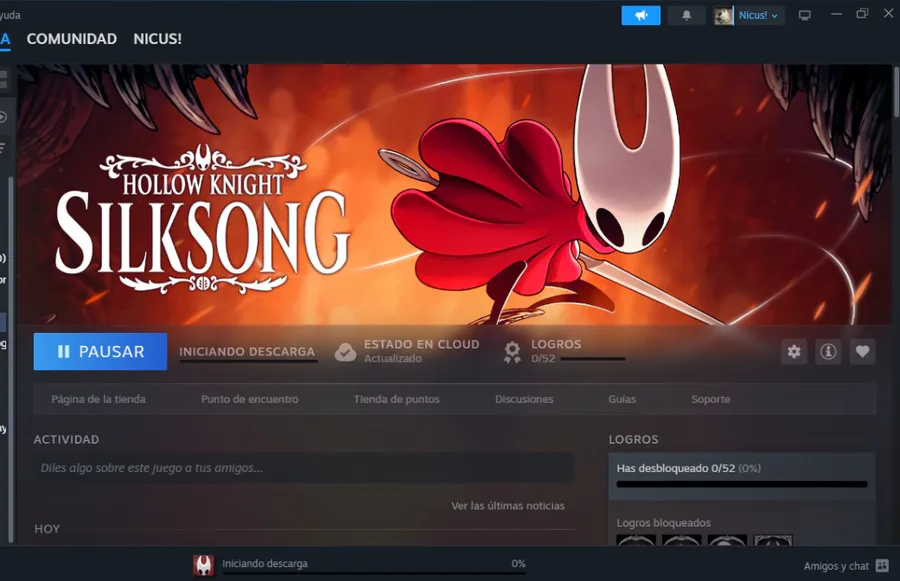The width and height of the screenshot is (900, 581).
Task: Open the notifications bell
Action: tap(686, 16)
